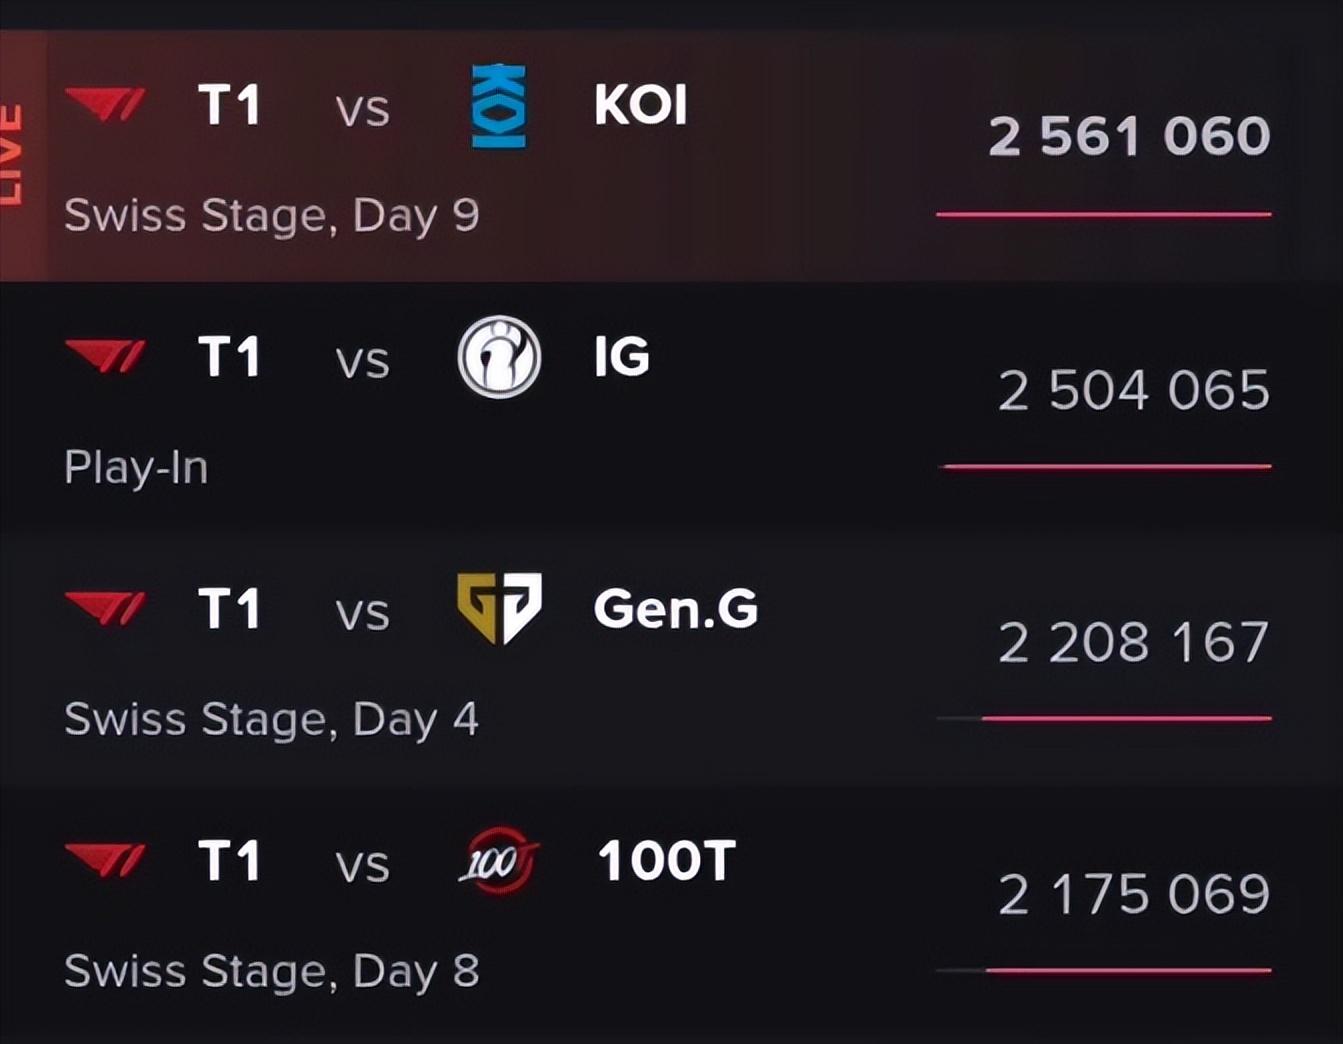Open the KOI team name link
Image resolution: width=1343 pixels, height=1044 pixels.
(x=640, y=105)
